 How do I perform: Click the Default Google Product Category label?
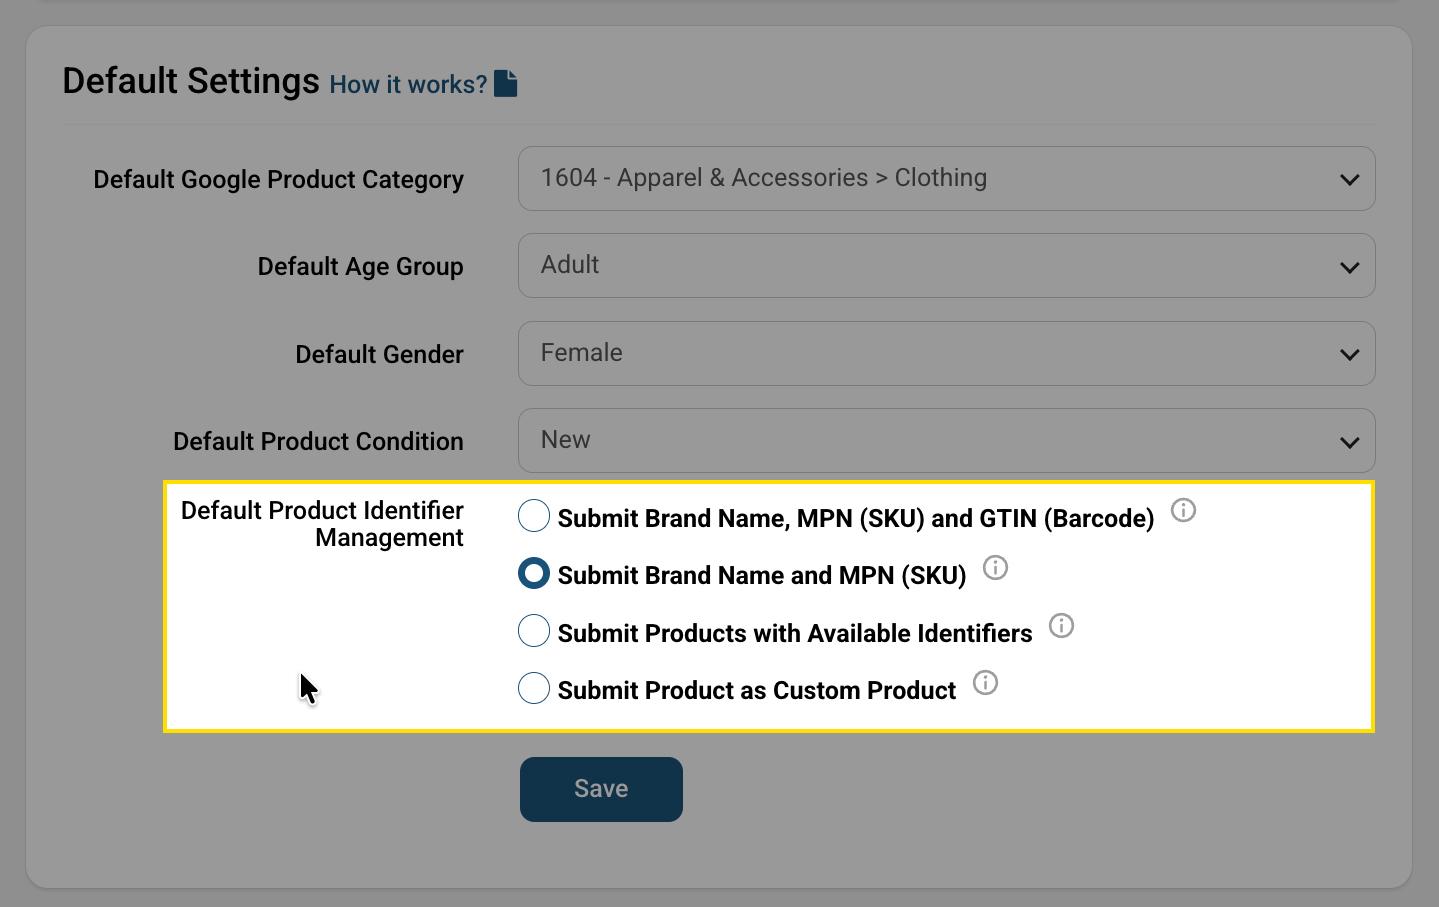(x=278, y=180)
